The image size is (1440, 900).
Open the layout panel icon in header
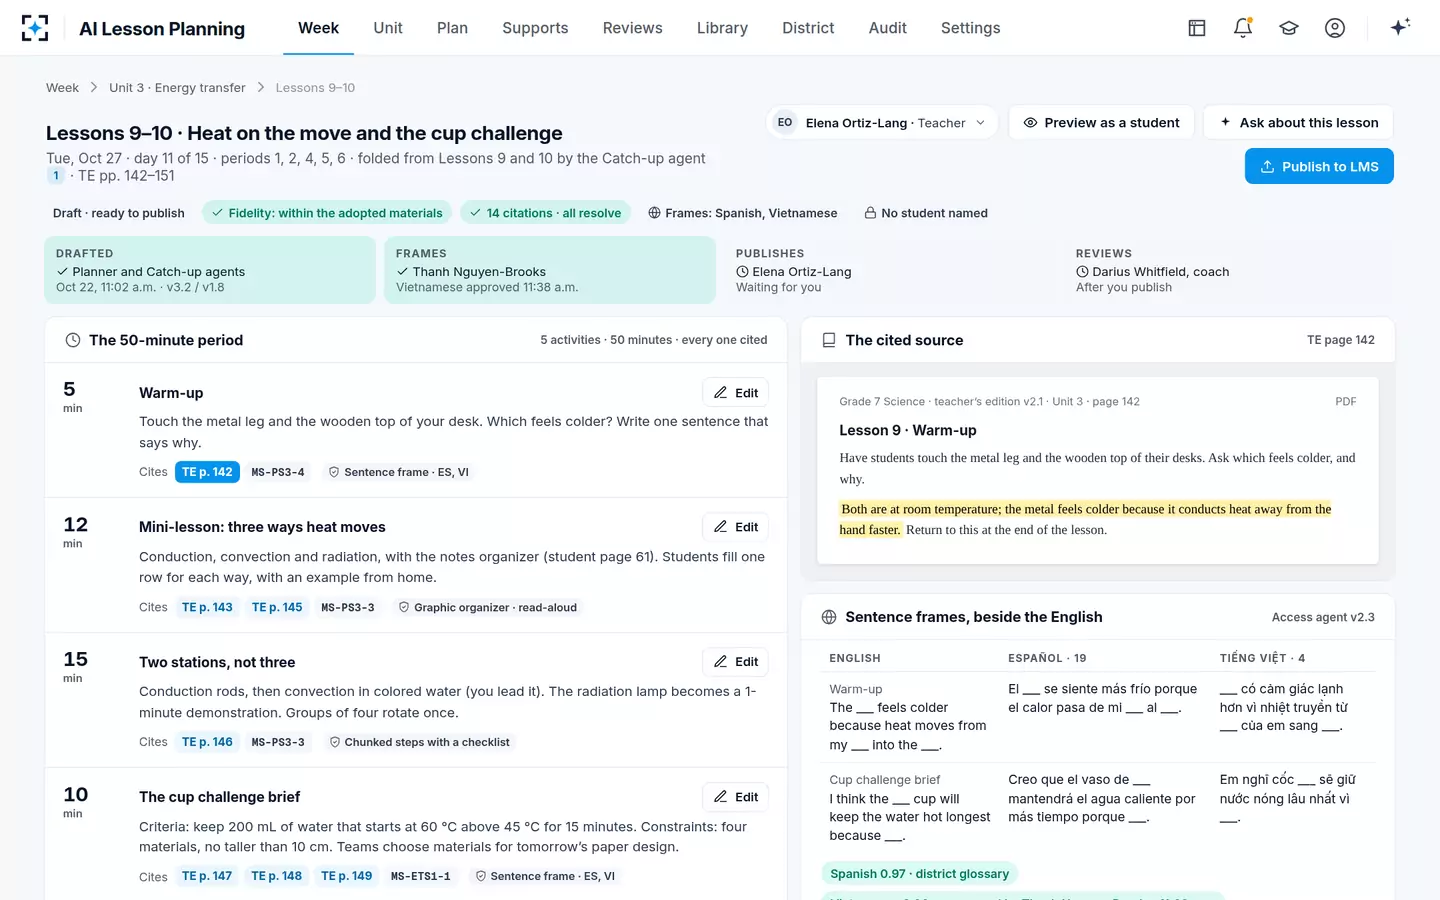pyautogui.click(x=1197, y=28)
